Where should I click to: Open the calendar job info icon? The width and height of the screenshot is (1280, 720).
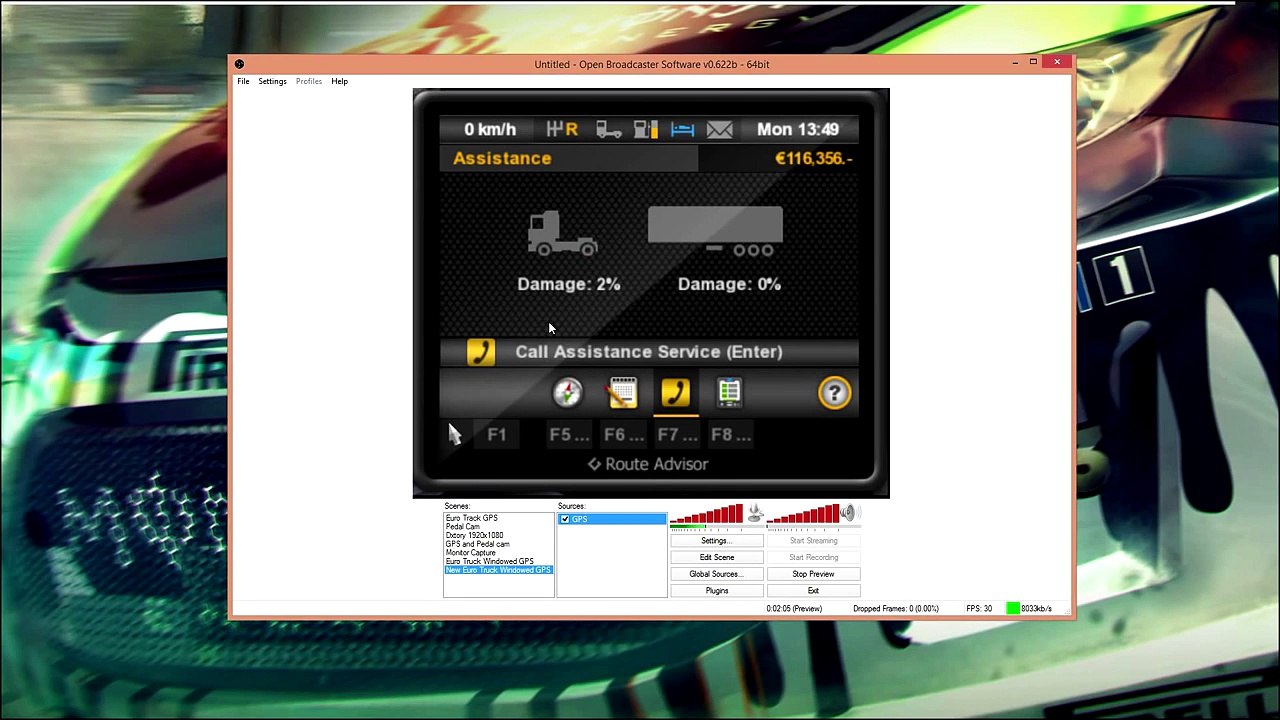[622, 393]
